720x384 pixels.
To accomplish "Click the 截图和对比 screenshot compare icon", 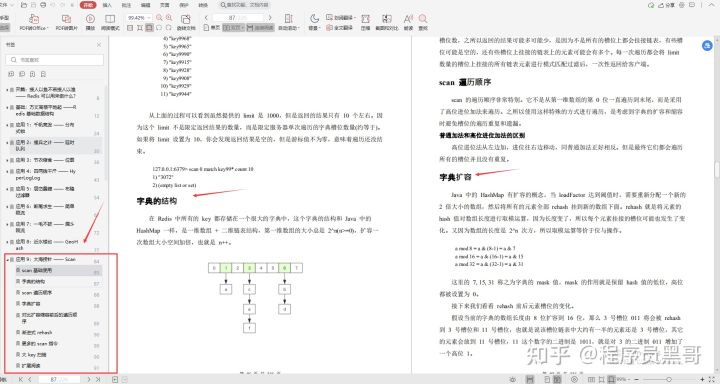I will 387,18.
